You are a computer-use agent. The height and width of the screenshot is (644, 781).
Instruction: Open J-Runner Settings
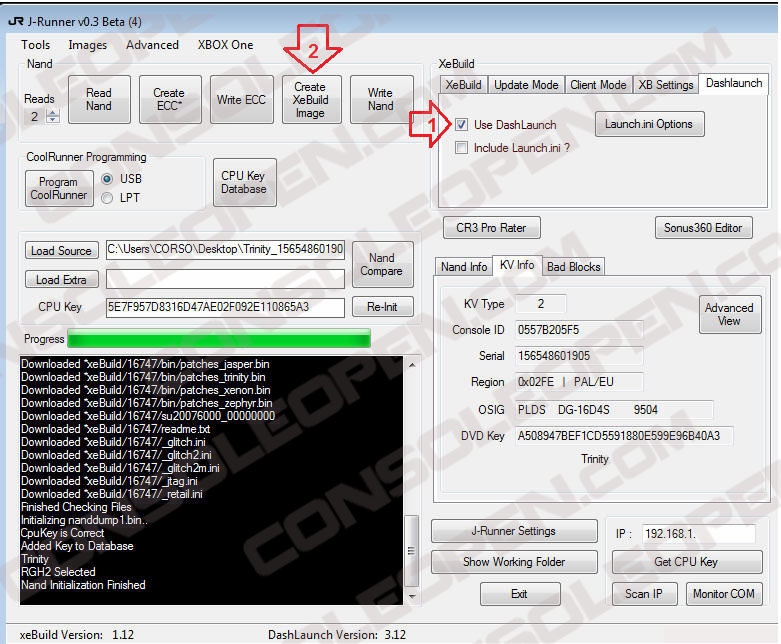pyautogui.click(x=515, y=531)
